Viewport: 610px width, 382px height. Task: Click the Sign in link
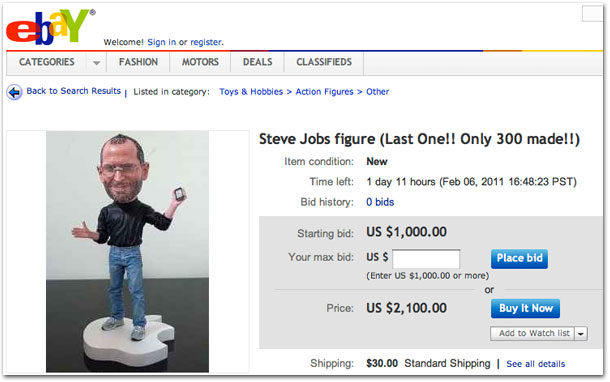161,42
